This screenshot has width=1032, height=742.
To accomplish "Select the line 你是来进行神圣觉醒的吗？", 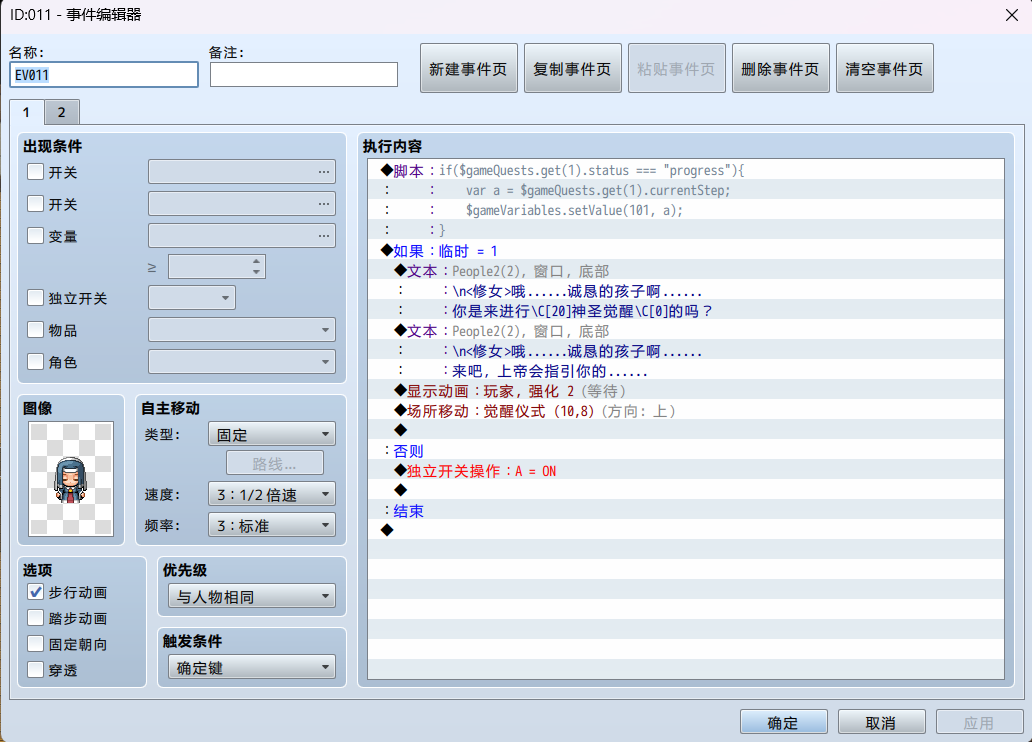I will pos(686,311).
